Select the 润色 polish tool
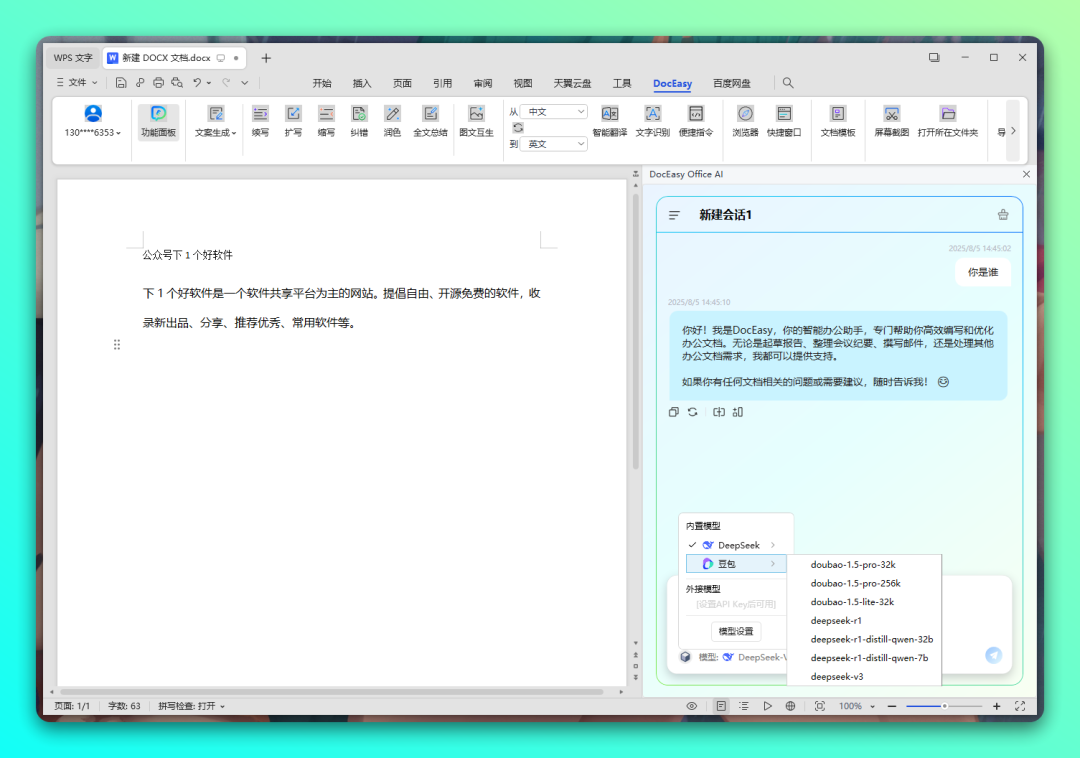Viewport: 1080px width, 758px height. [392, 121]
